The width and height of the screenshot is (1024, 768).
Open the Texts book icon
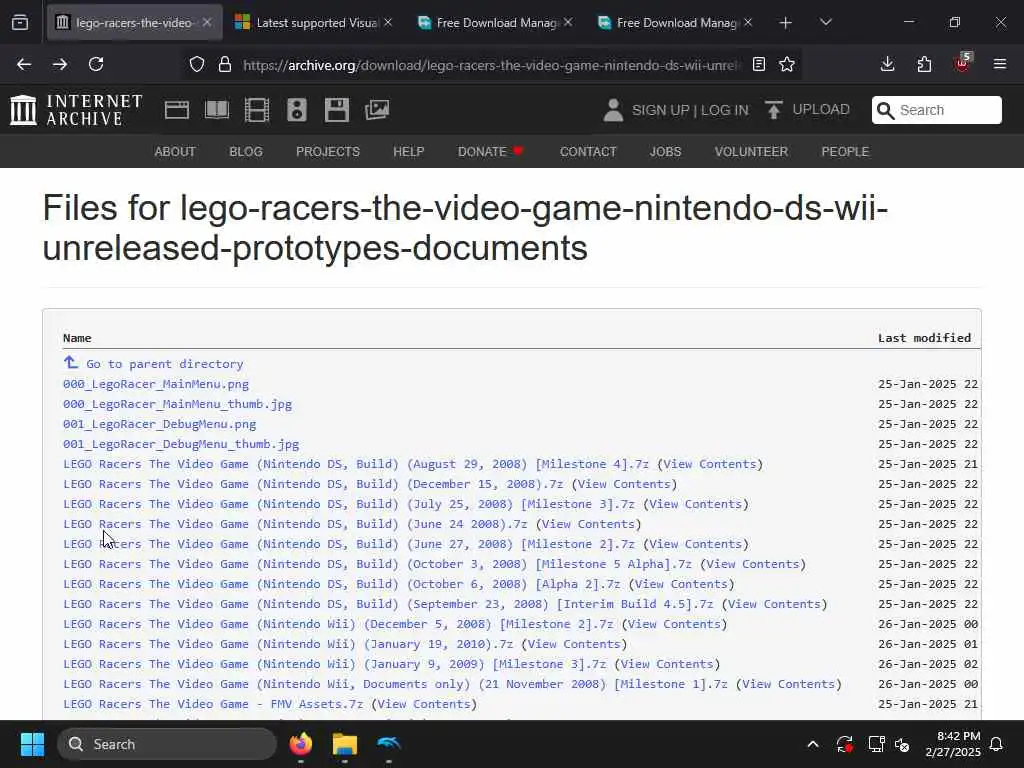click(217, 110)
